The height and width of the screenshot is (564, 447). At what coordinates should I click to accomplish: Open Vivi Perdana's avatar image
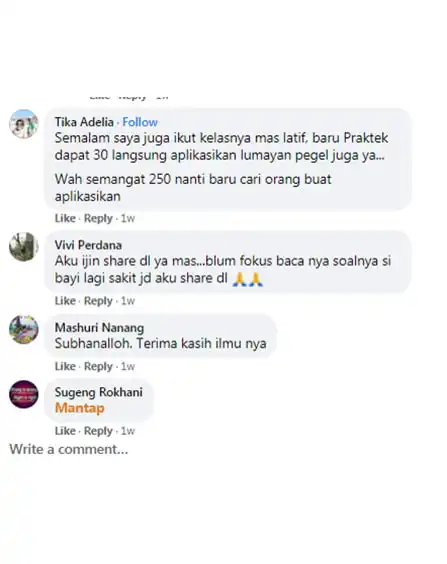(x=23, y=247)
